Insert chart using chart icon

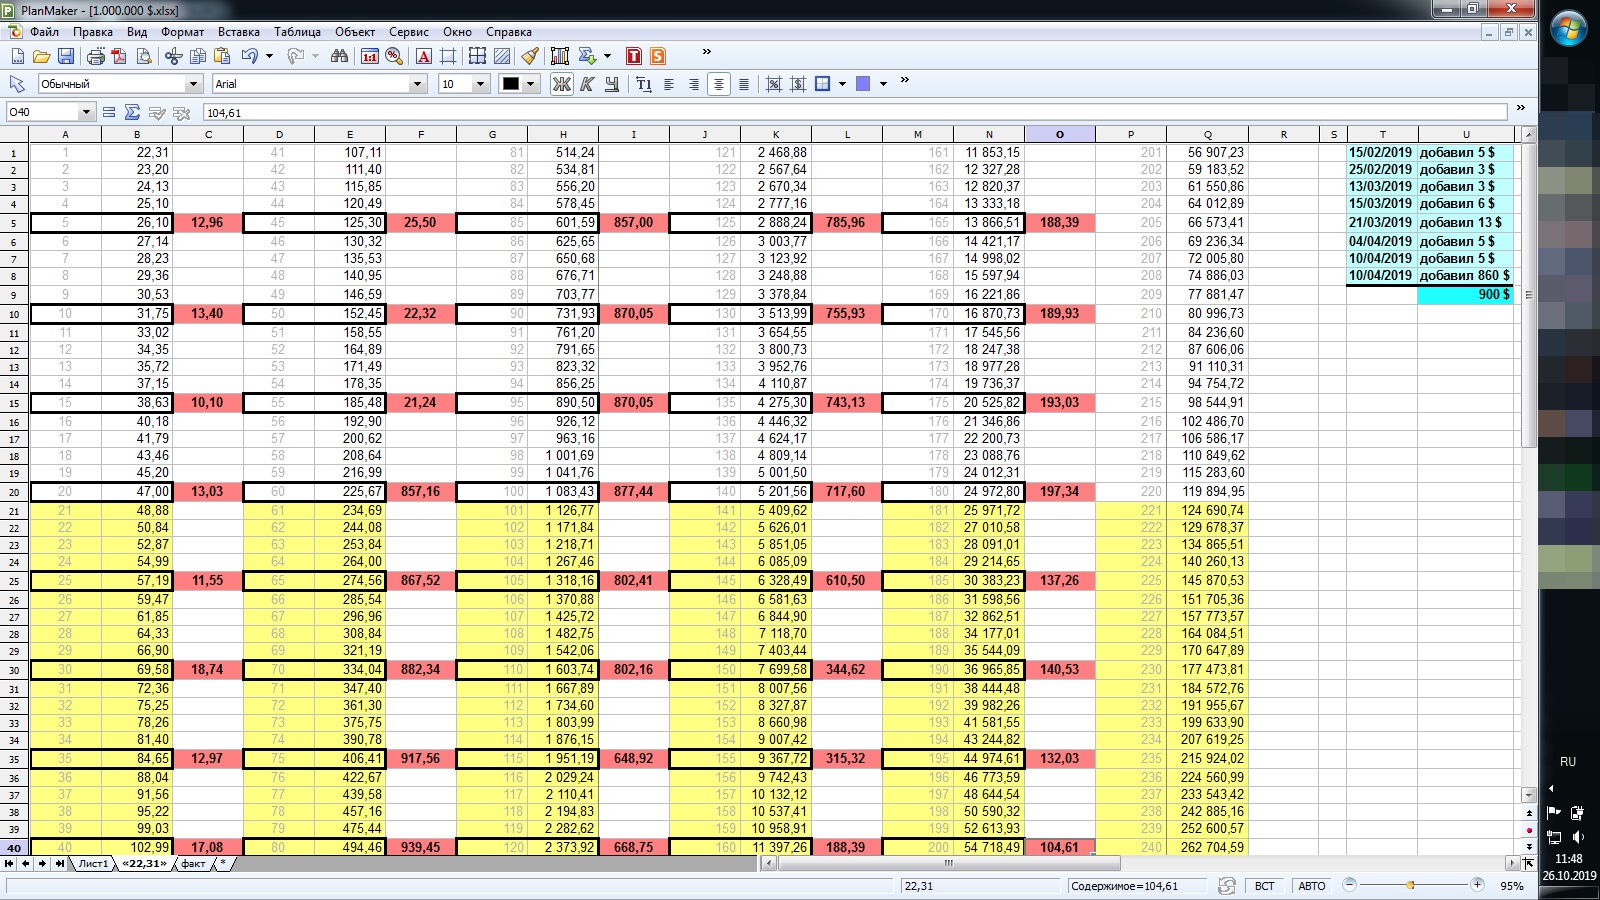tap(560, 57)
